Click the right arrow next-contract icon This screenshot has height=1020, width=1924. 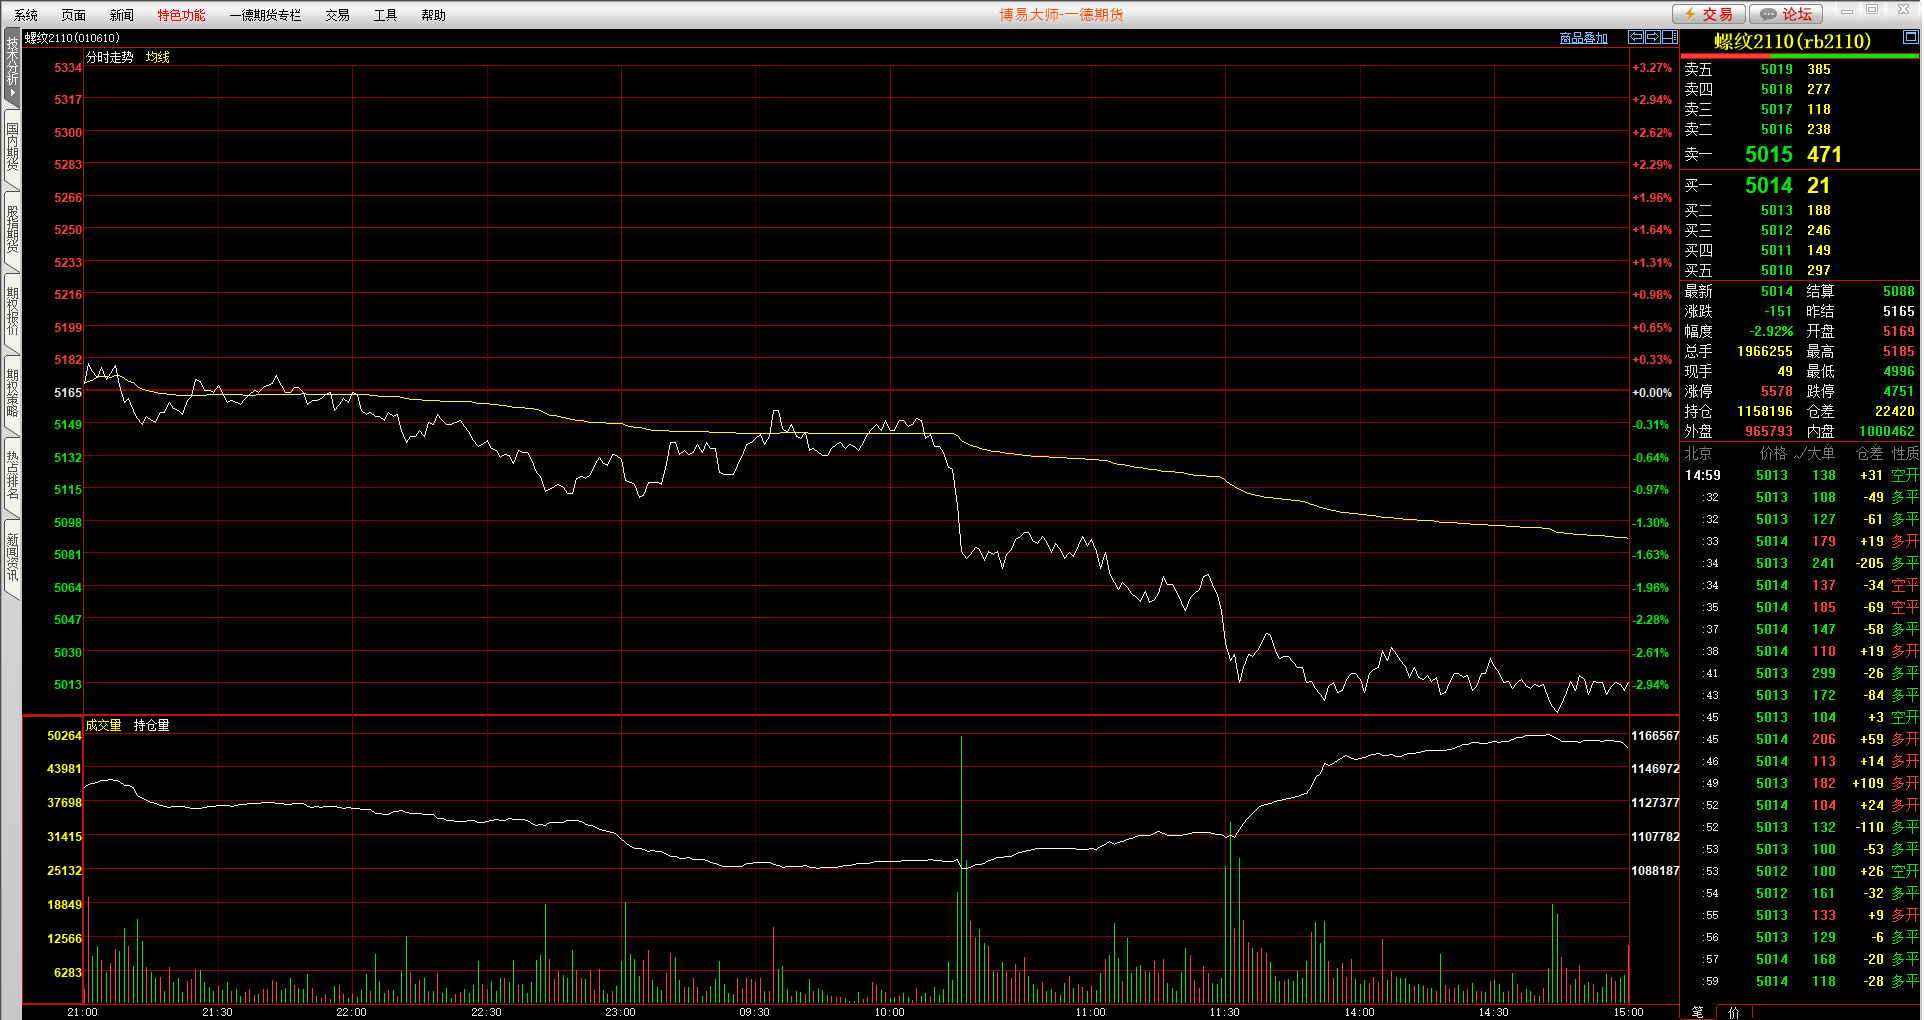pos(1653,37)
